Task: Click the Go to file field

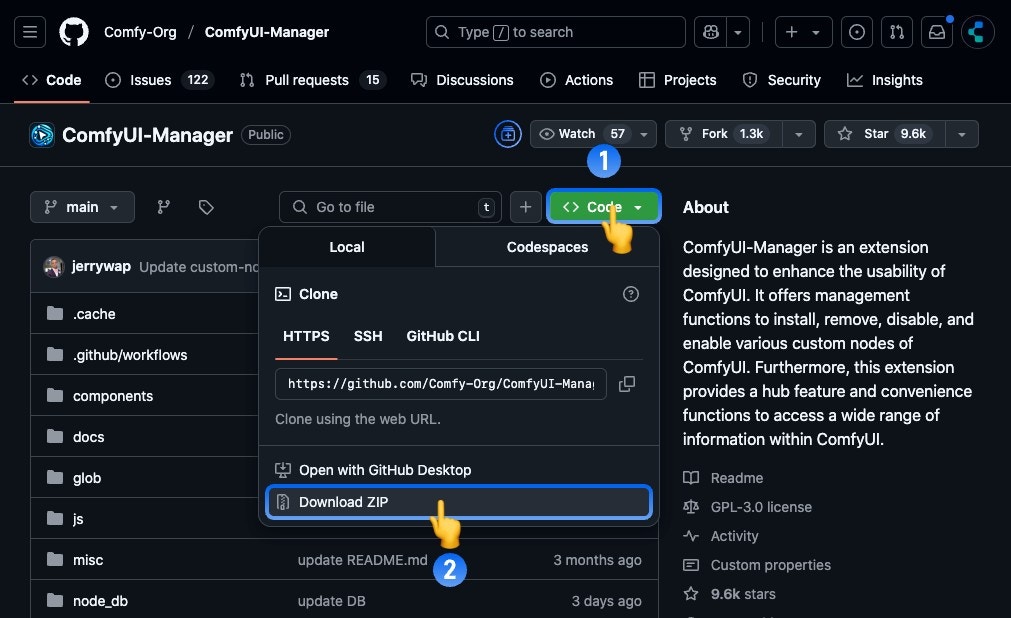Action: click(390, 207)
